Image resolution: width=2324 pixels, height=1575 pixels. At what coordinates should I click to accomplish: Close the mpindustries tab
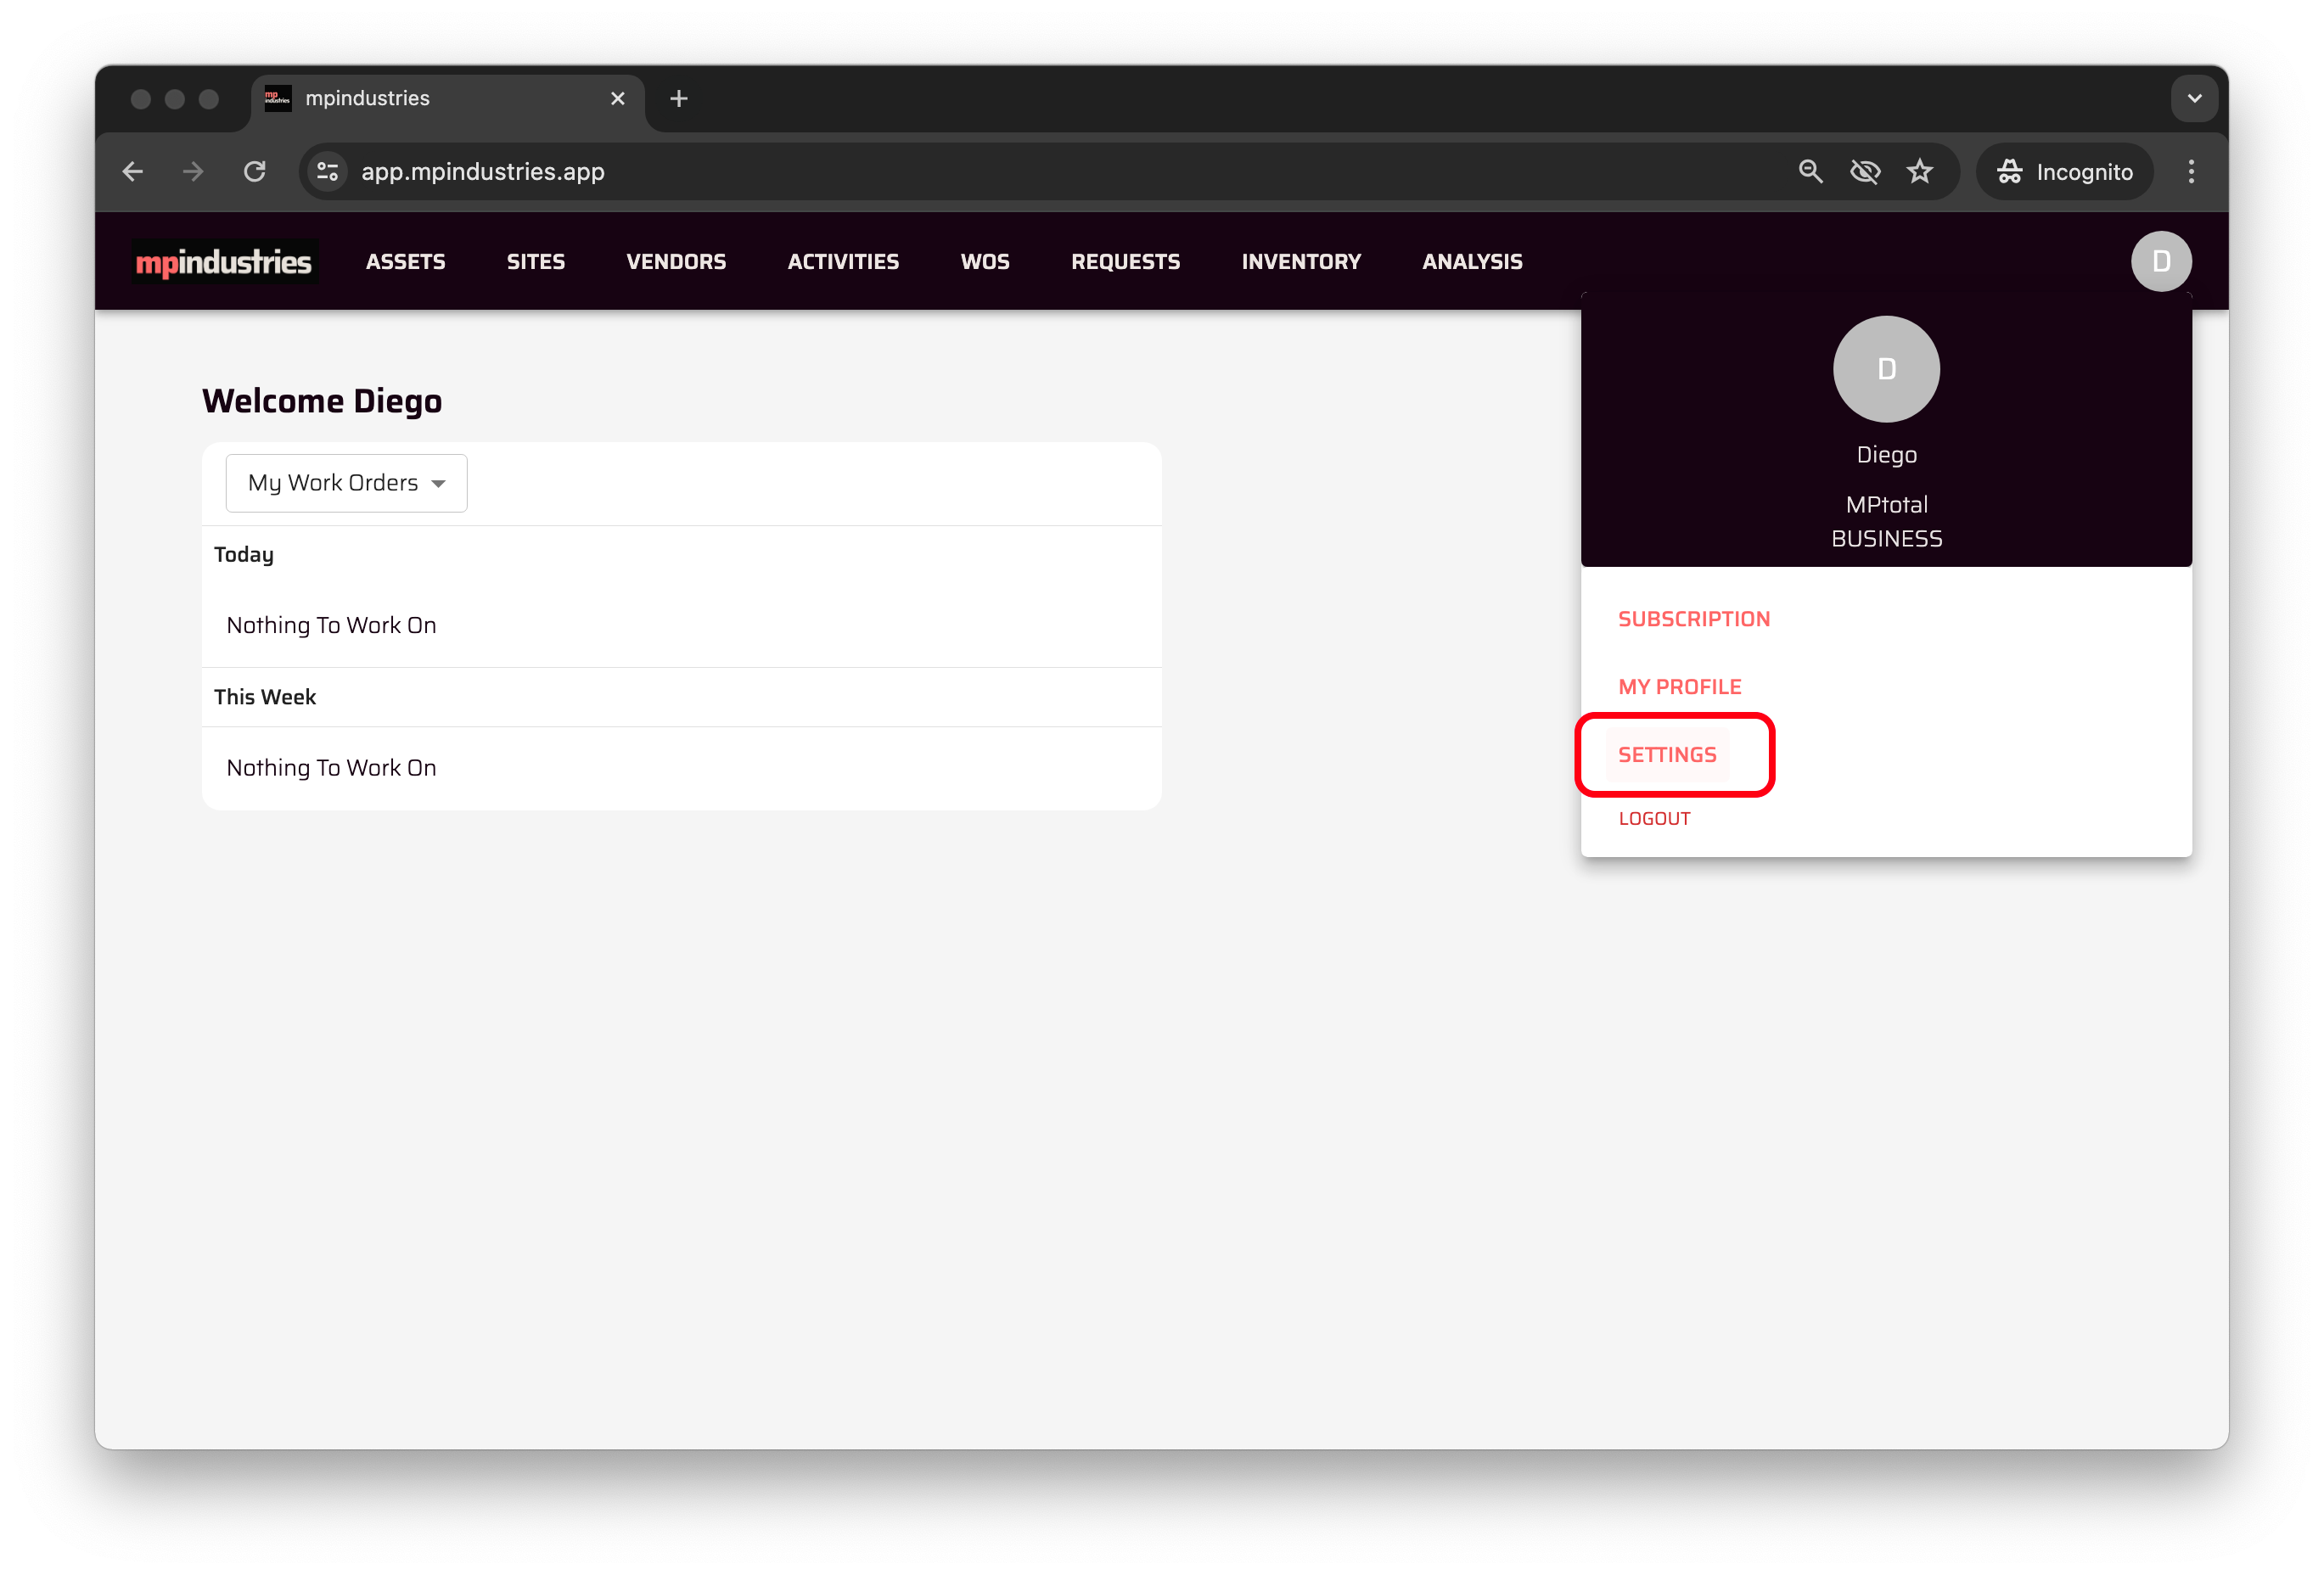pyautogui.click(x=617, y=99)
